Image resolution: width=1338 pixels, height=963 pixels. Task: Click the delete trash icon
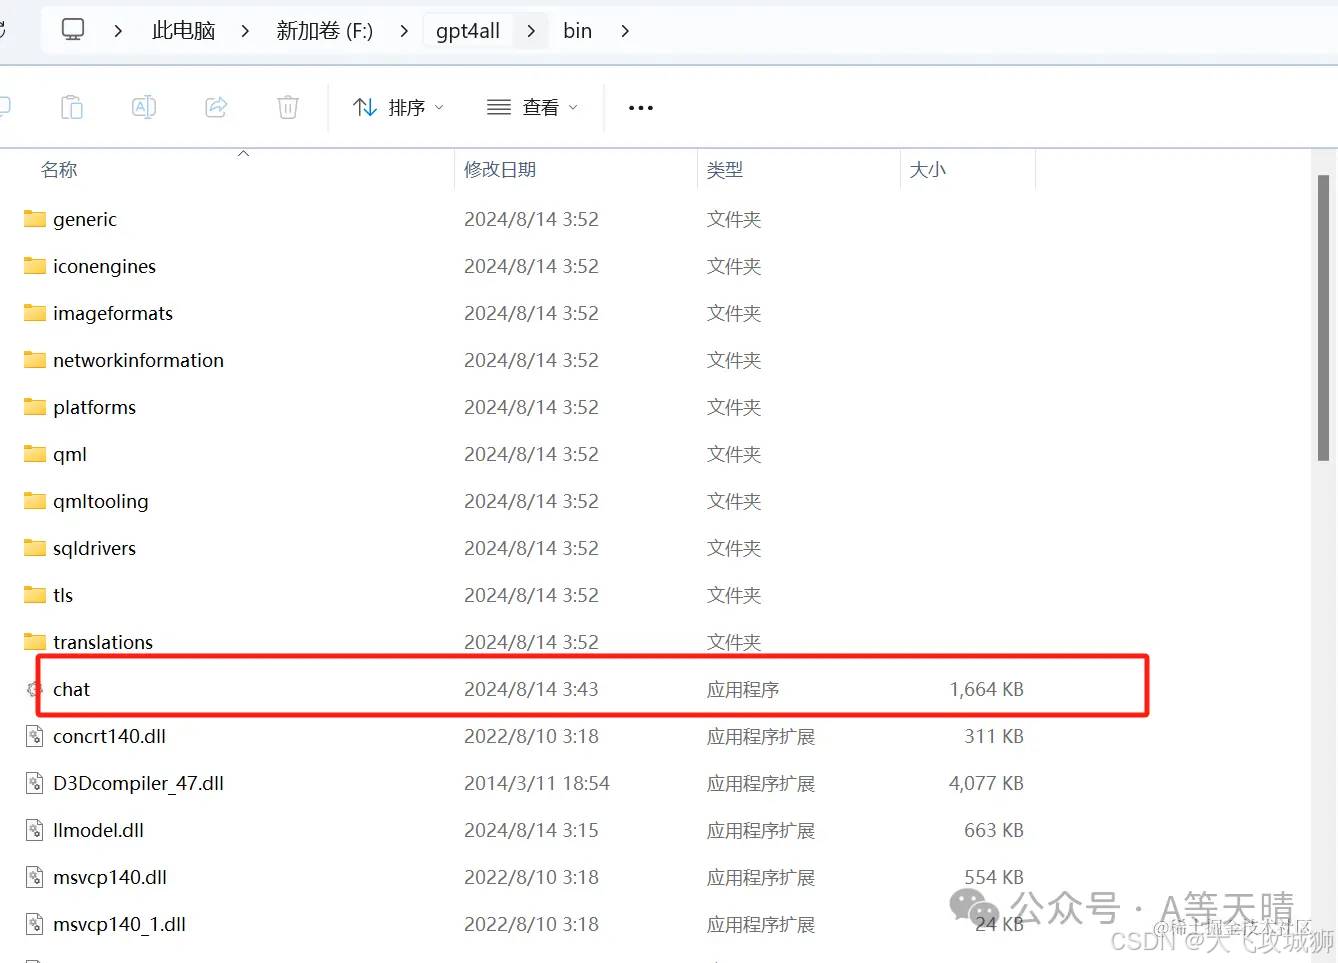(x=288, y=107)
